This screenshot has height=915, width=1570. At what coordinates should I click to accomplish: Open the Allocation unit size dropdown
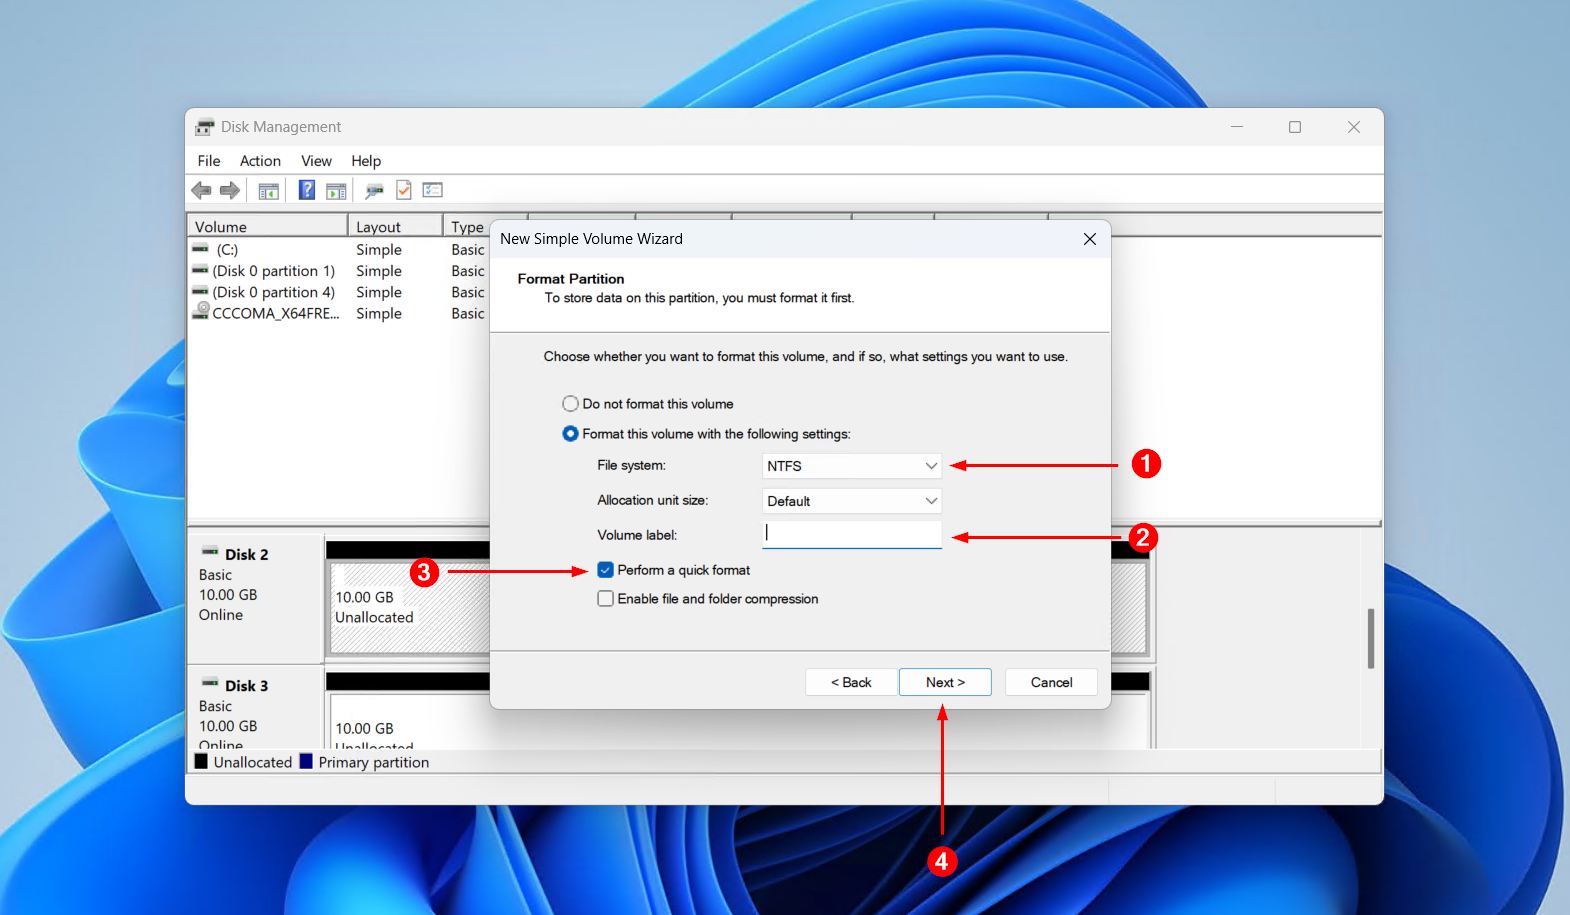tap(852, 501)
